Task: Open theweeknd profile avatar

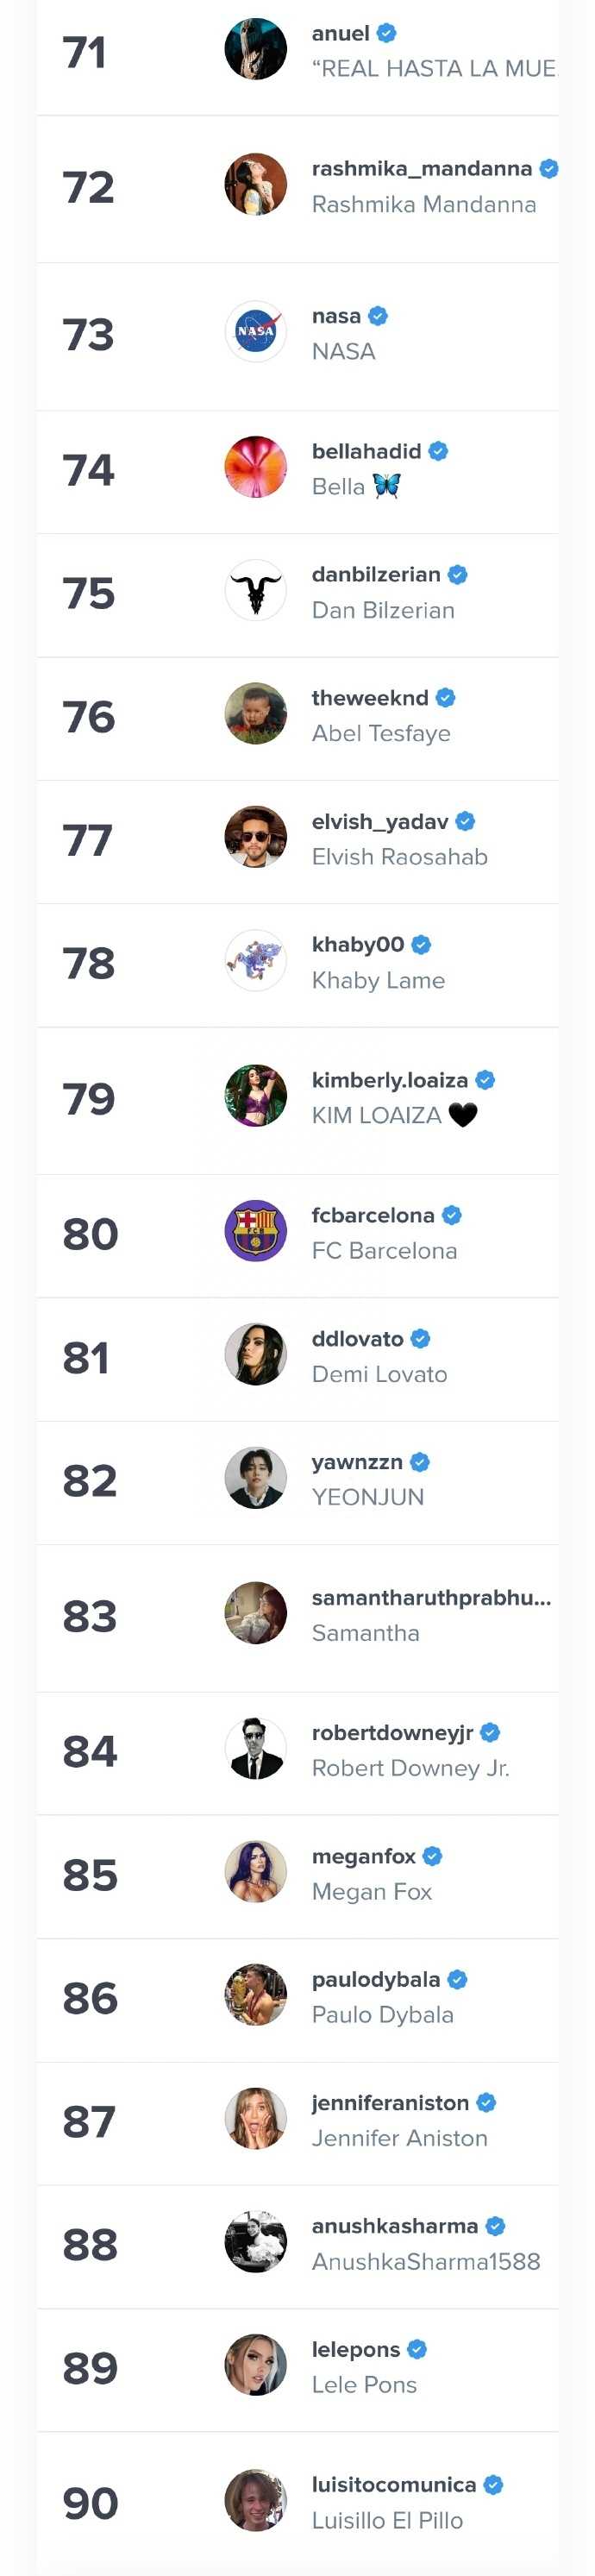Action: [255, 714]
